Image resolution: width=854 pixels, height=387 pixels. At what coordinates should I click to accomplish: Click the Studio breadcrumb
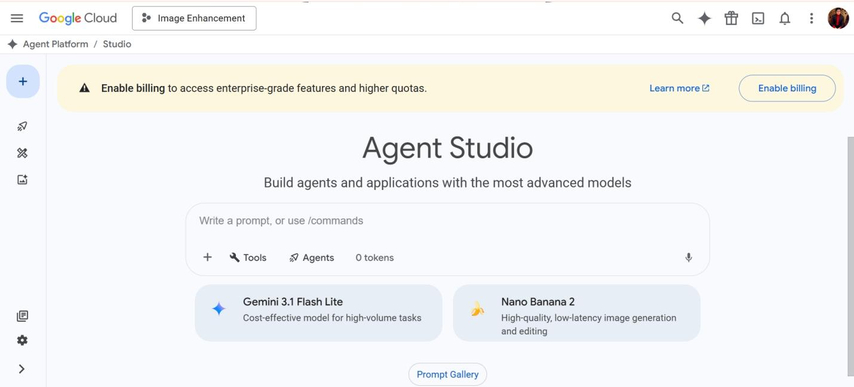tap(117, 44)
